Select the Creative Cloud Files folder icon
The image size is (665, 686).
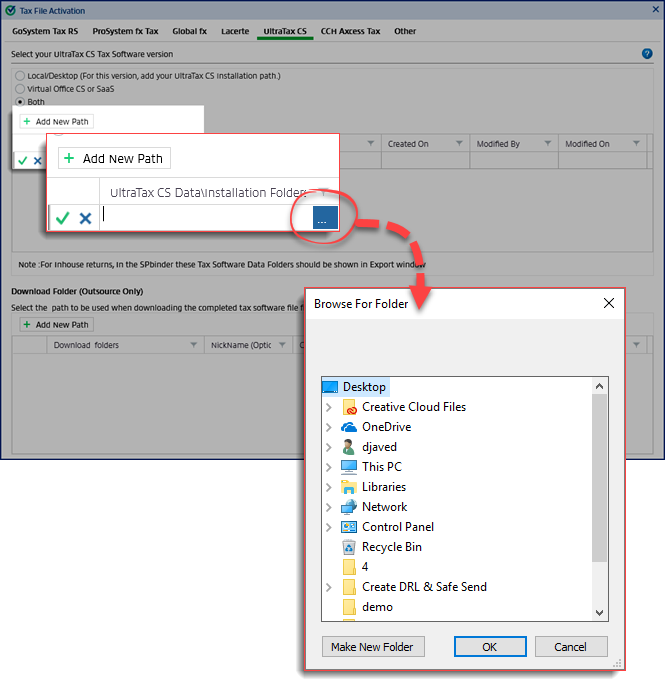pyautogui.click(x=349, y=407)
